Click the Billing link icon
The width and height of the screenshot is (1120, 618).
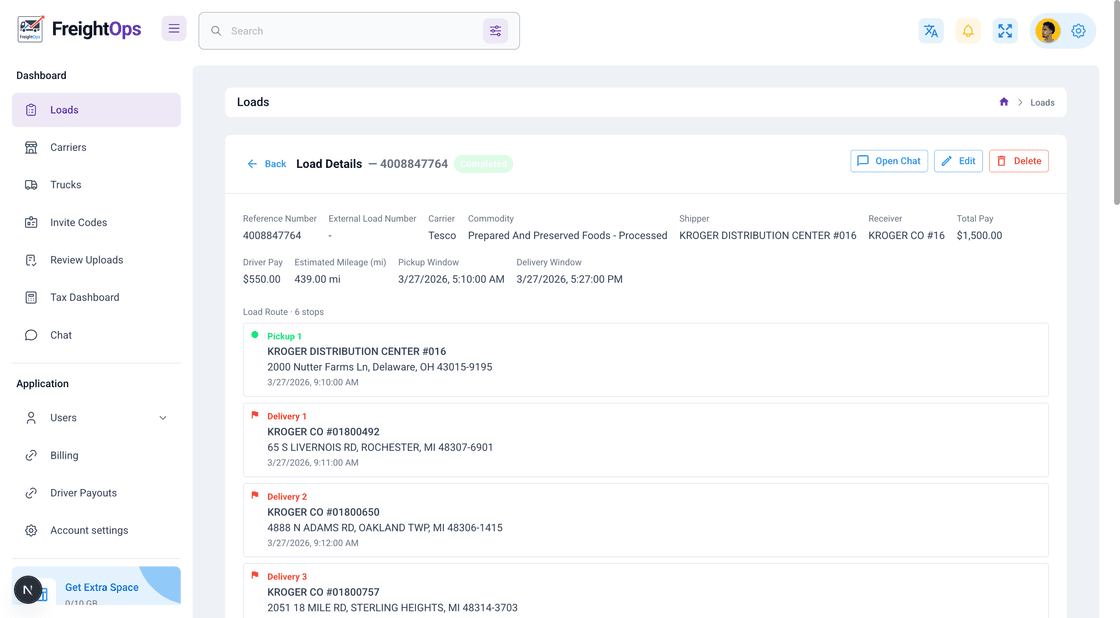point(31,455)
